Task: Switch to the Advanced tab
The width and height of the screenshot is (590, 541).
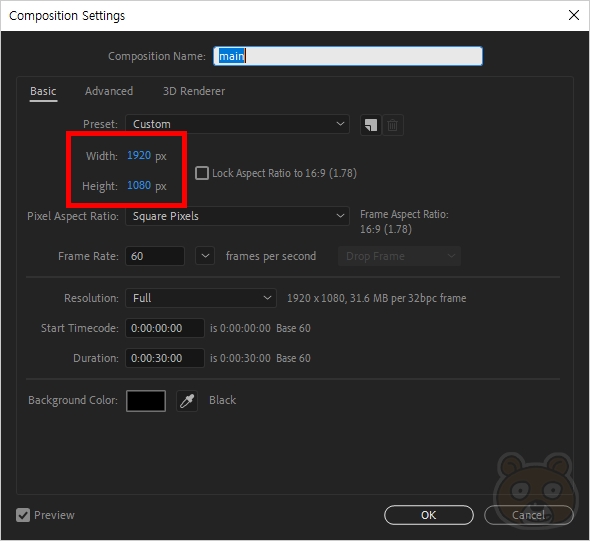Action: [x=109, y=91]
